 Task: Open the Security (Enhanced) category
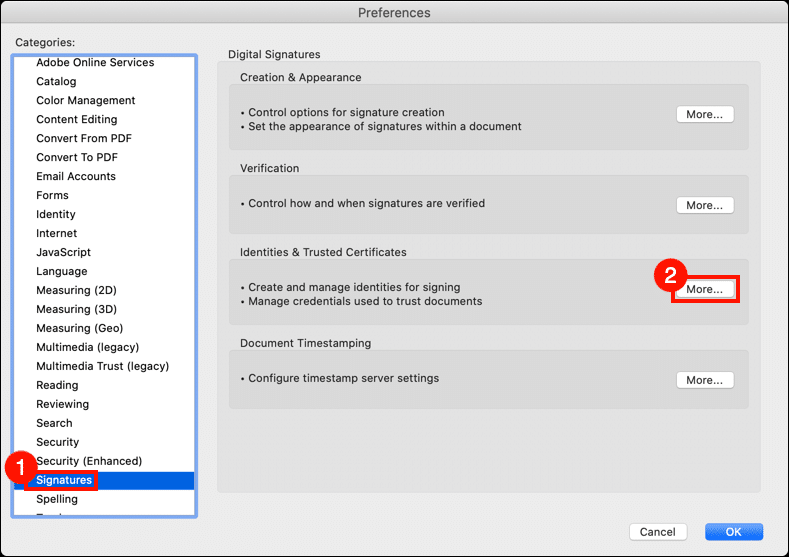89,461
